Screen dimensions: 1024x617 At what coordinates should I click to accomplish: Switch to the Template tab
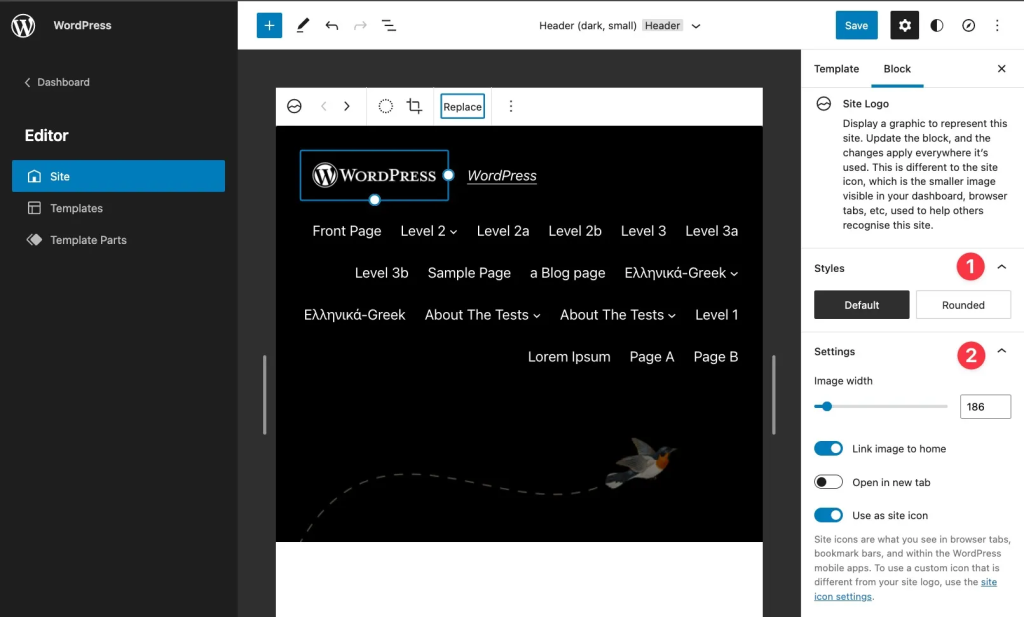coord(836,69)
